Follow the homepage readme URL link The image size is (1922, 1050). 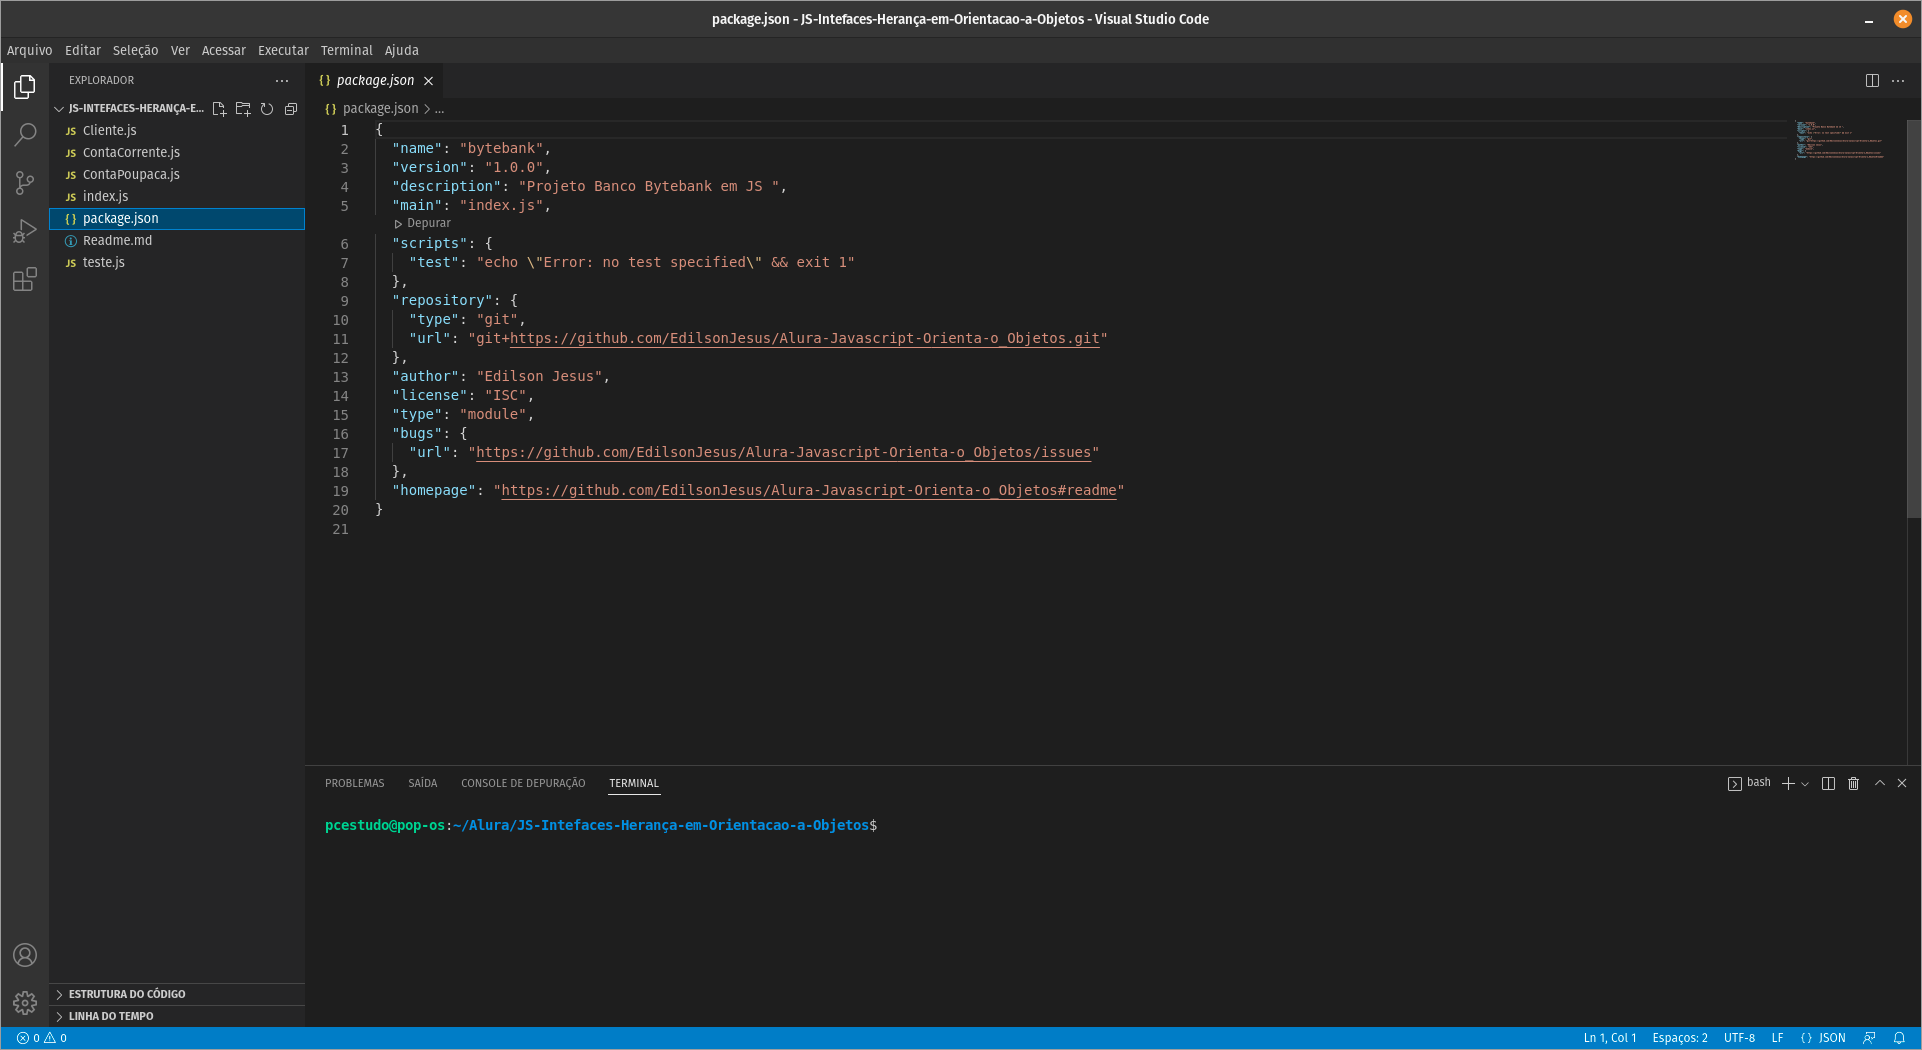809,491
